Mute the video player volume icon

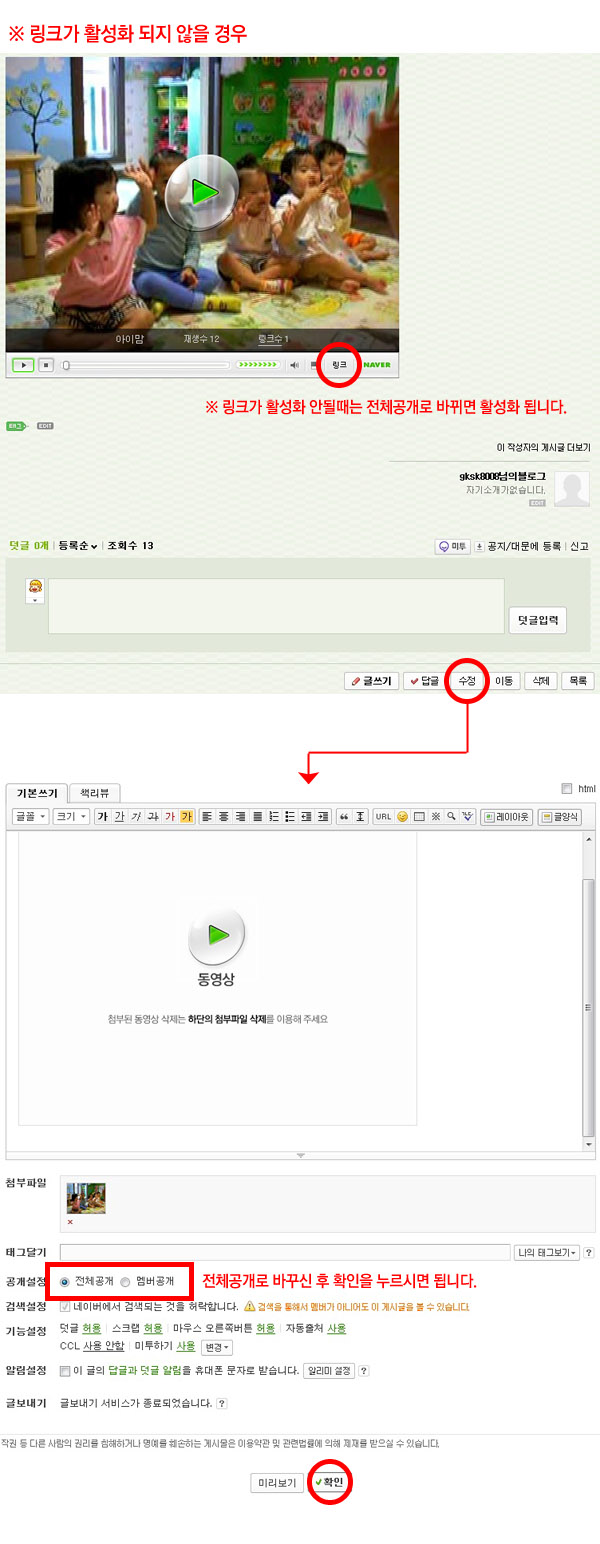295,365
